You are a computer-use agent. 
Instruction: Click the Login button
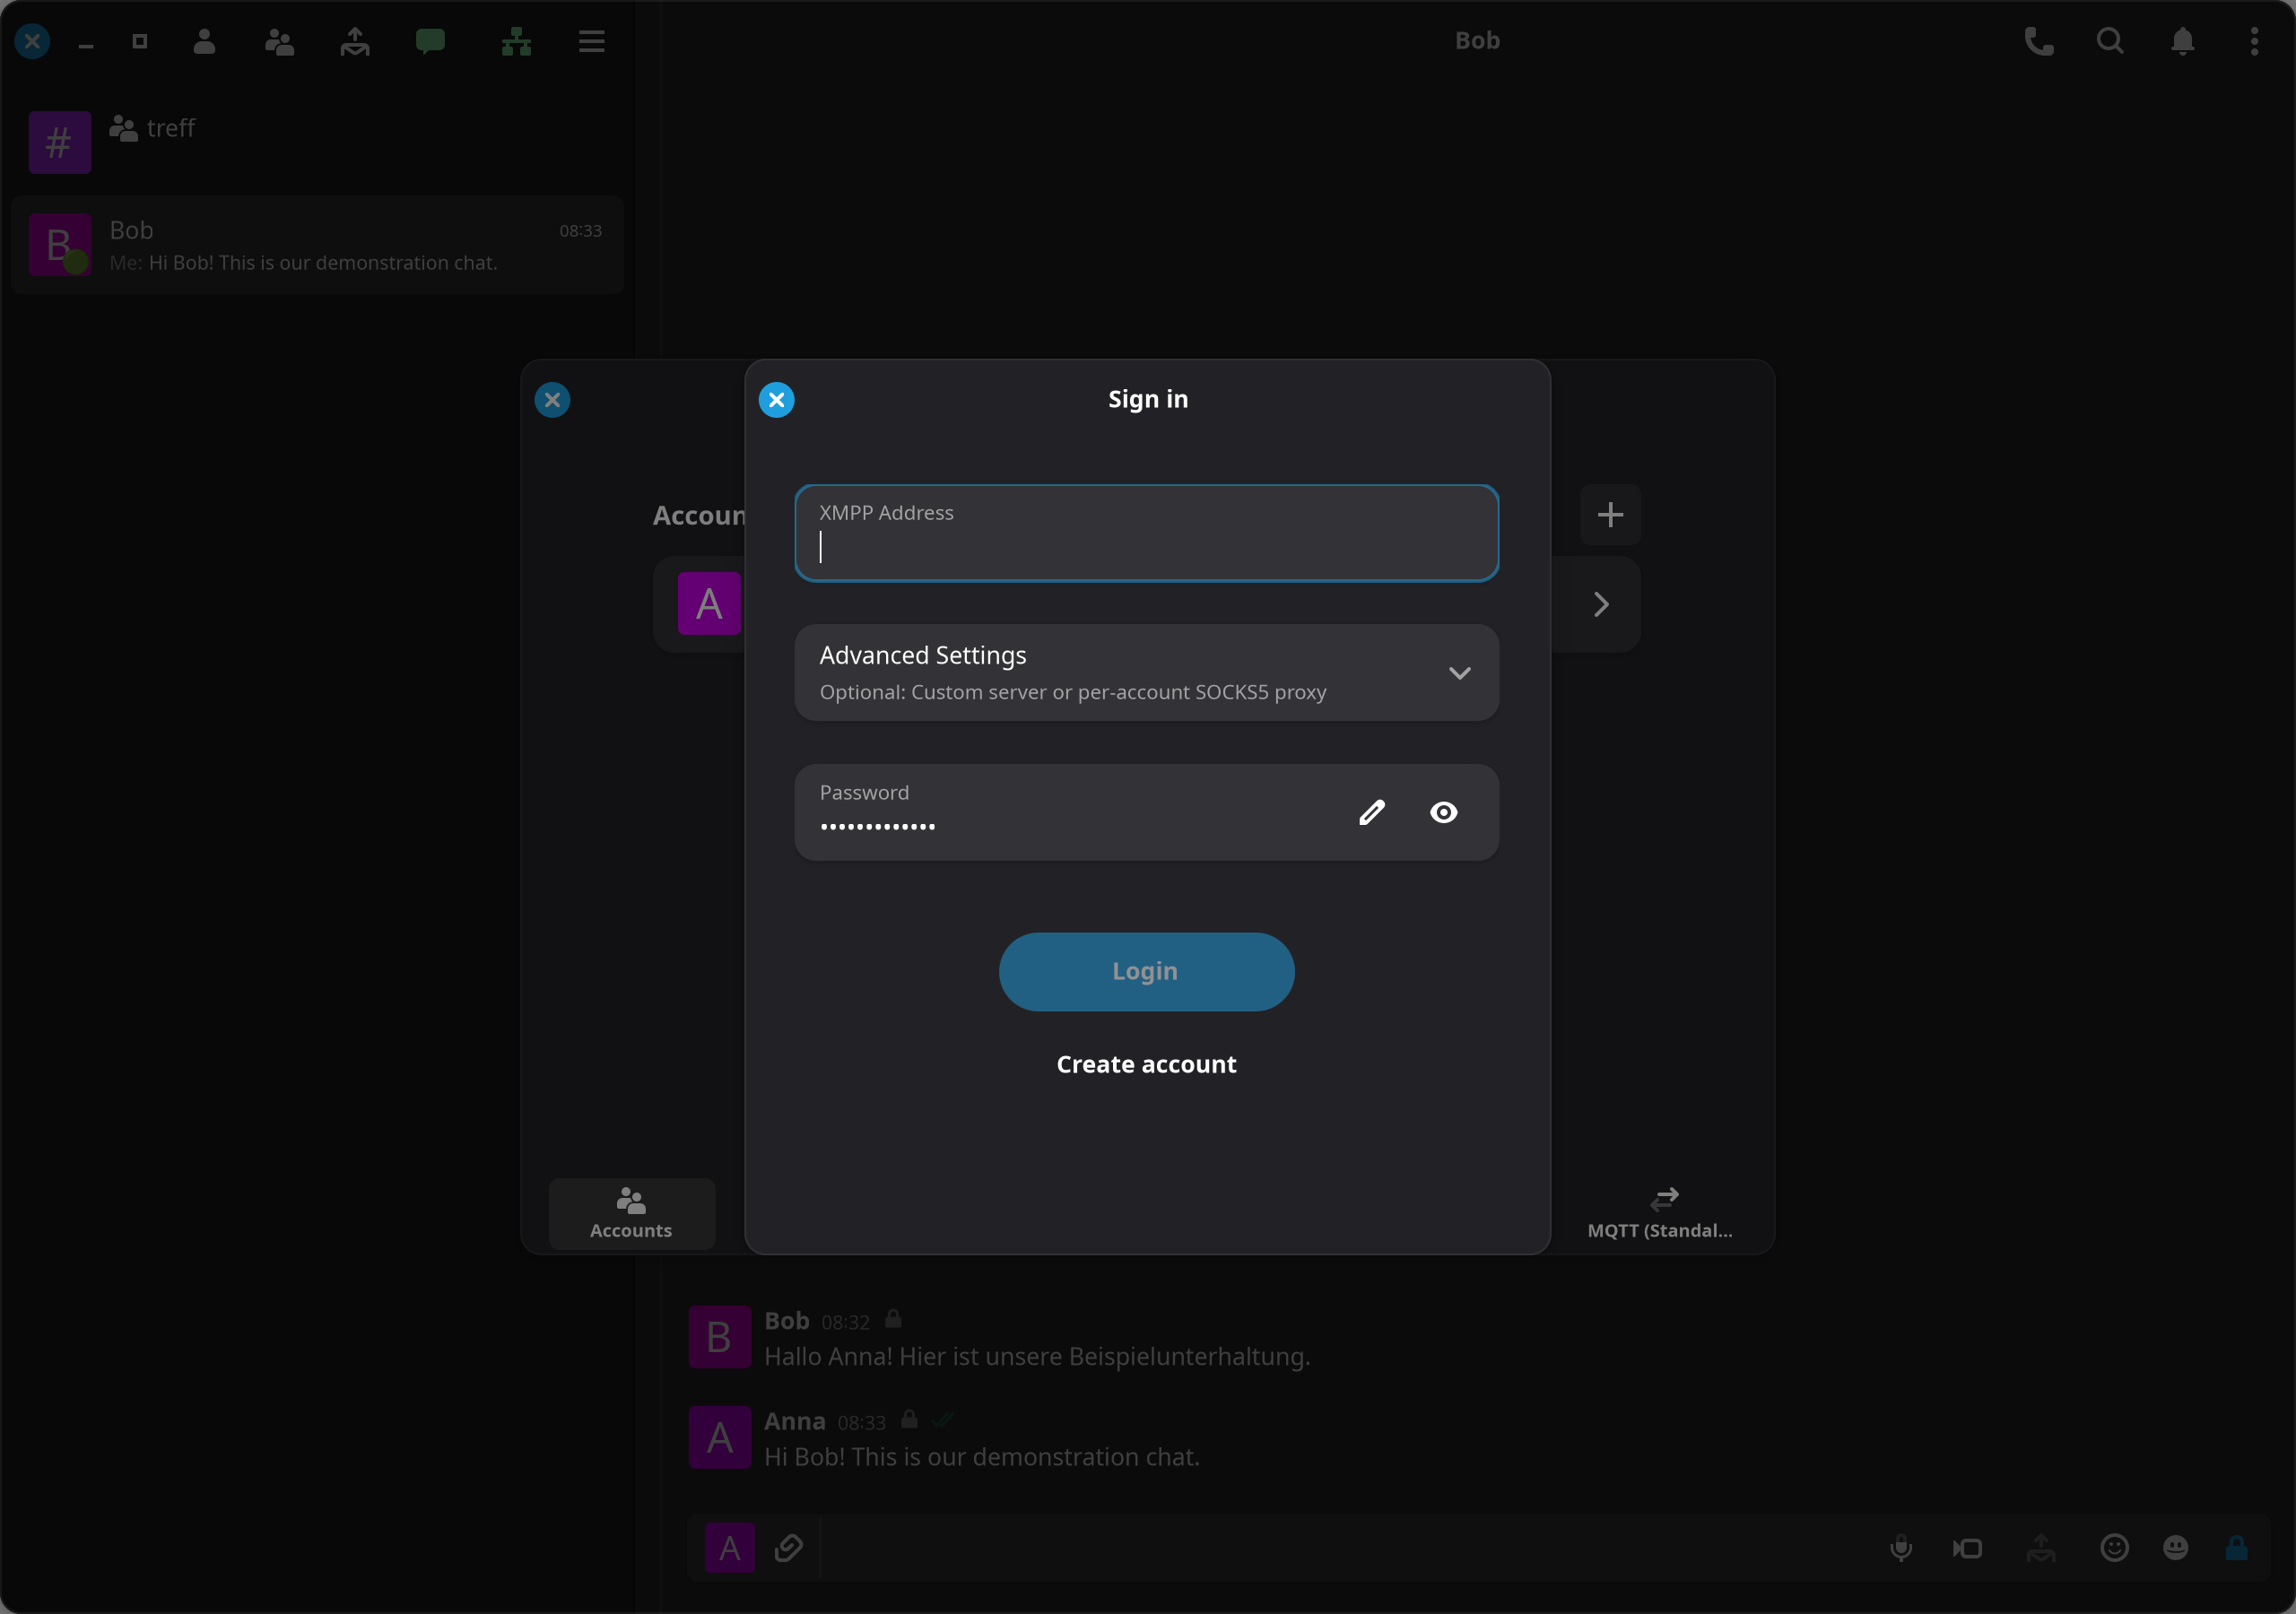point(1146,971)
